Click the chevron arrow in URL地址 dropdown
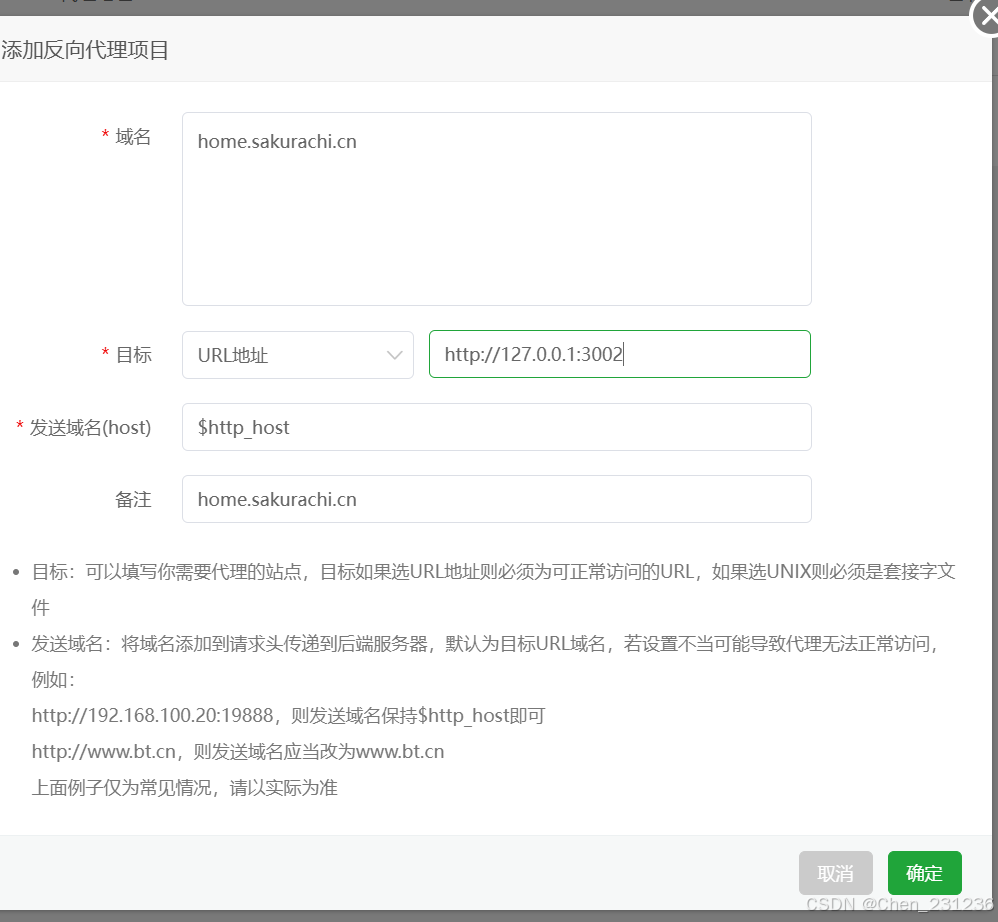This screenshot has height=922, width=998. [395, 355]
